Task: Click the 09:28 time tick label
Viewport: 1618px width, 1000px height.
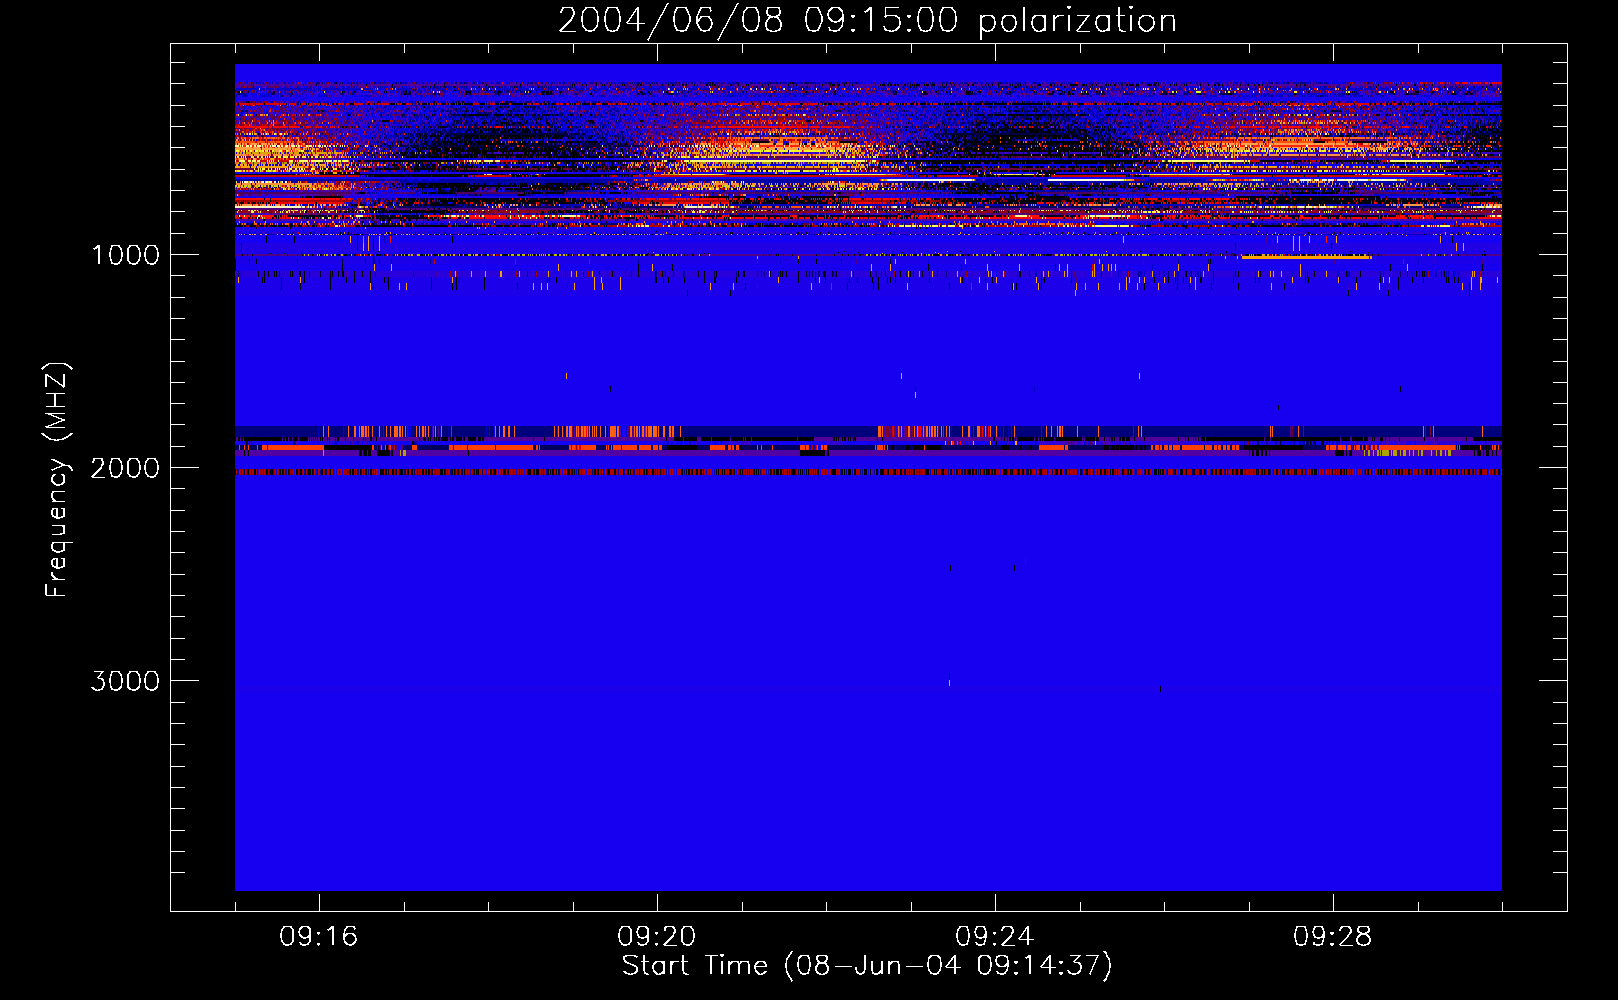Action: coord(1333,937)
